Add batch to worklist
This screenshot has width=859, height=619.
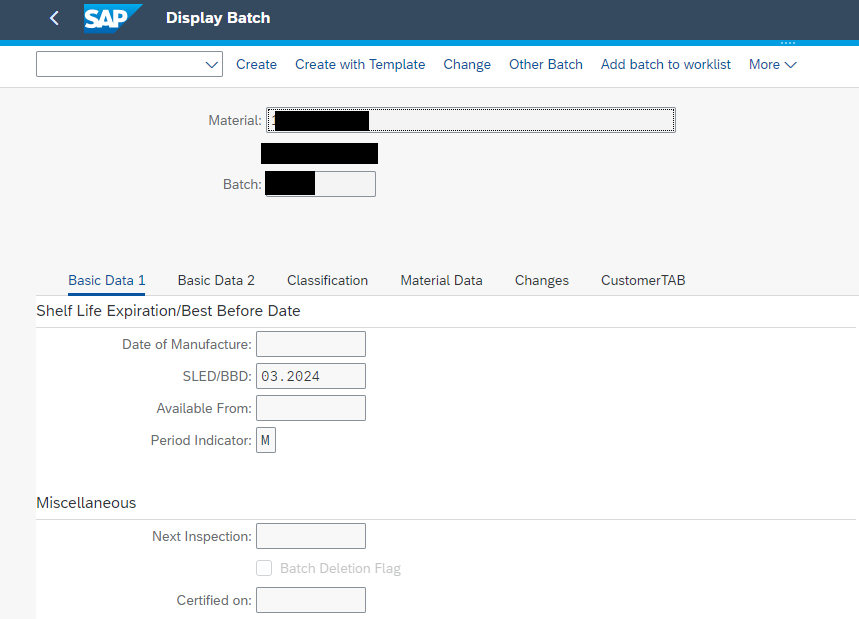point(665,64)
